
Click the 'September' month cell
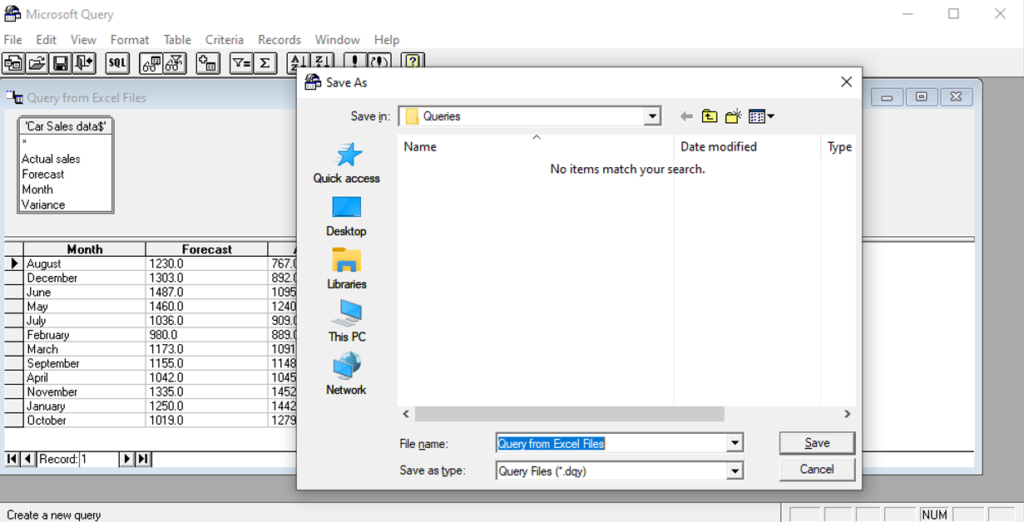[x=85, y=363]
